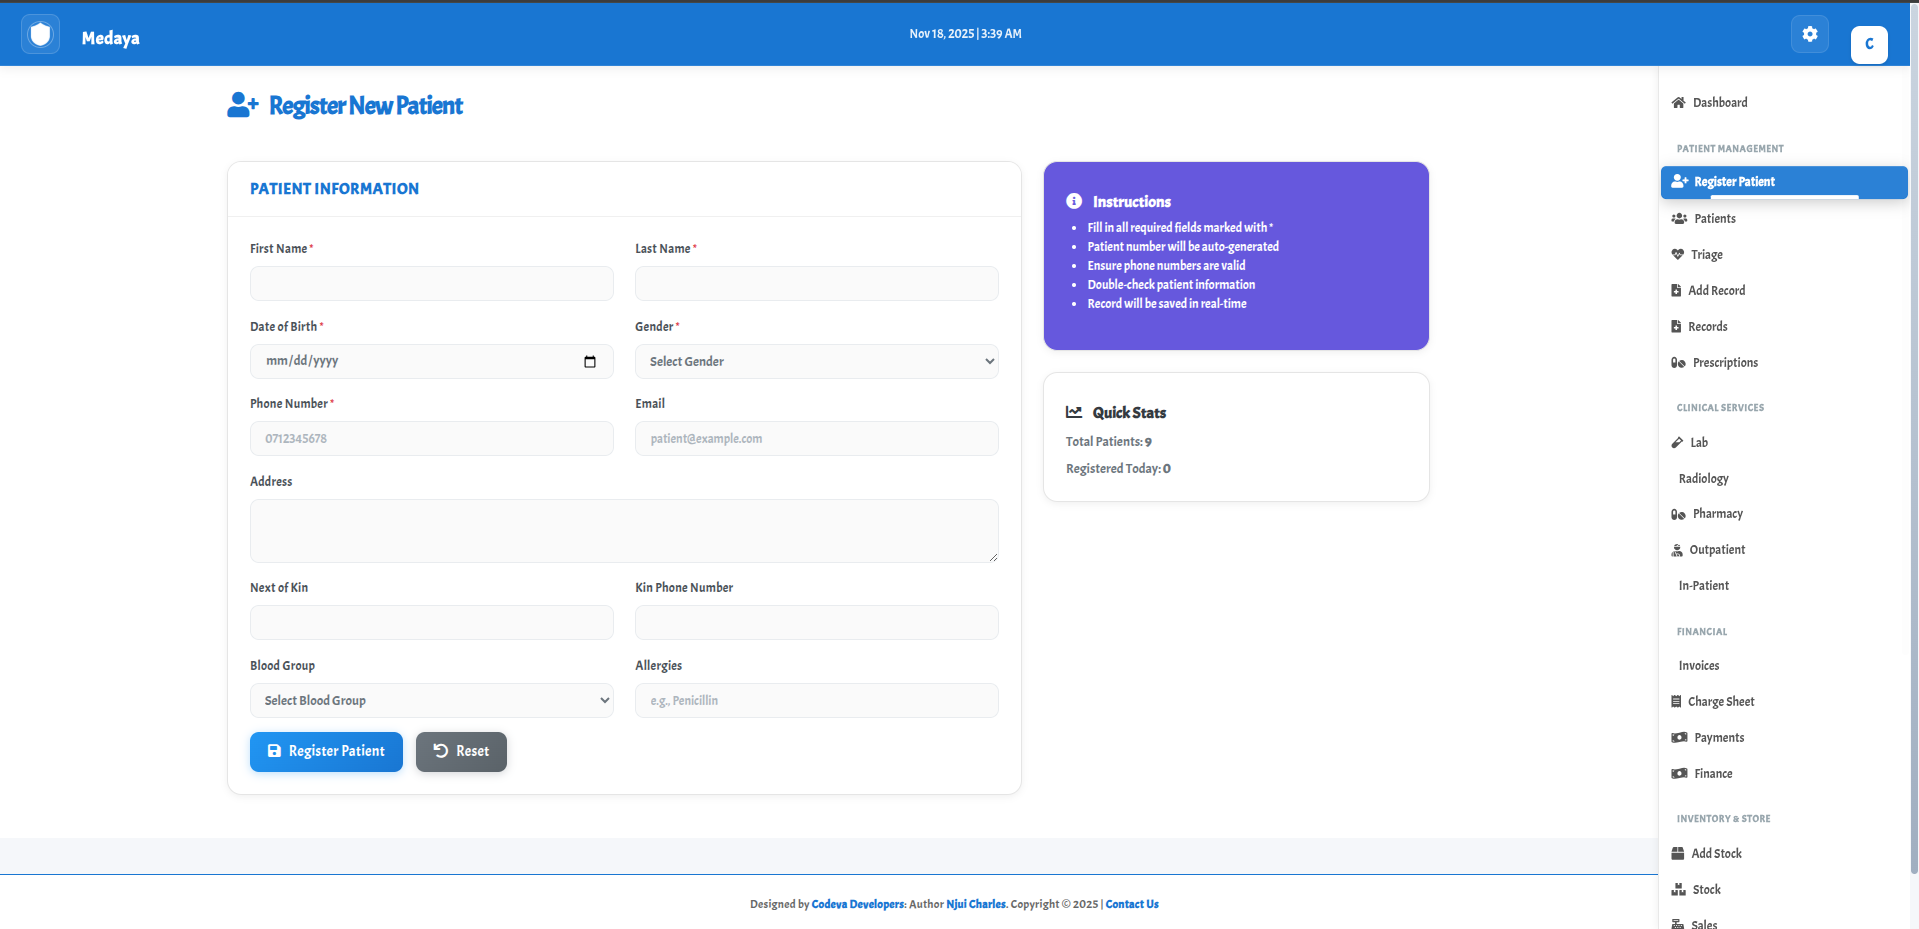The width and height of the screenshot is (1919, 929).
Task: Click the Triage heartbeat icon in sidebar
Action: tap(1678, 255)
